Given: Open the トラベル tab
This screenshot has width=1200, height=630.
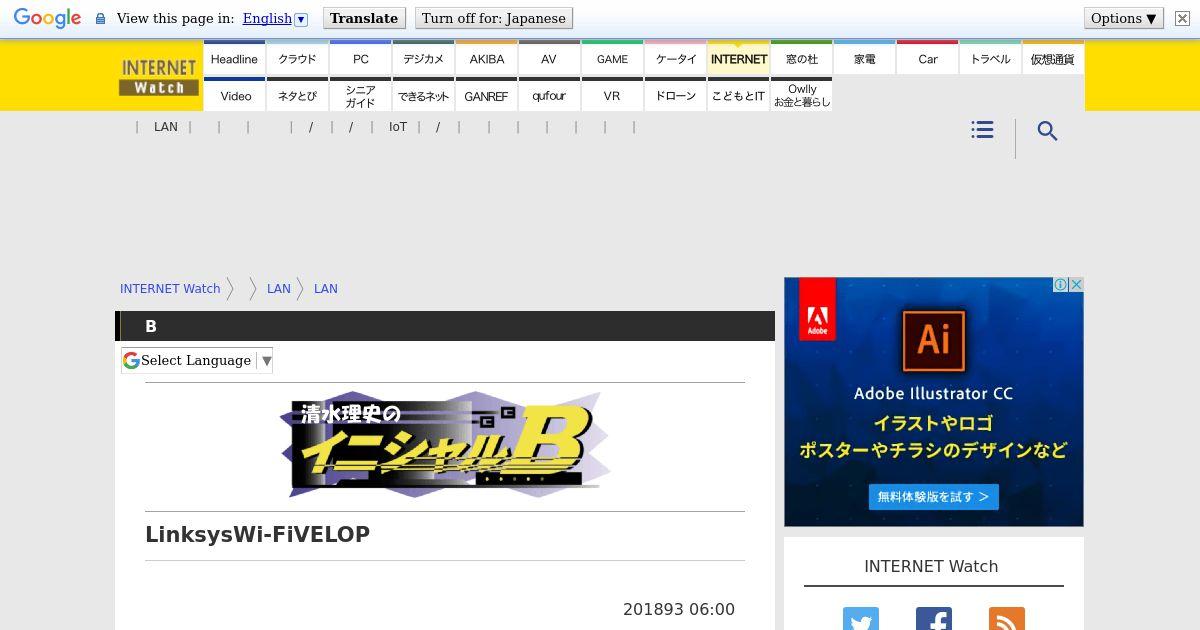Looking at the screenshot, I should coord(990,58).
